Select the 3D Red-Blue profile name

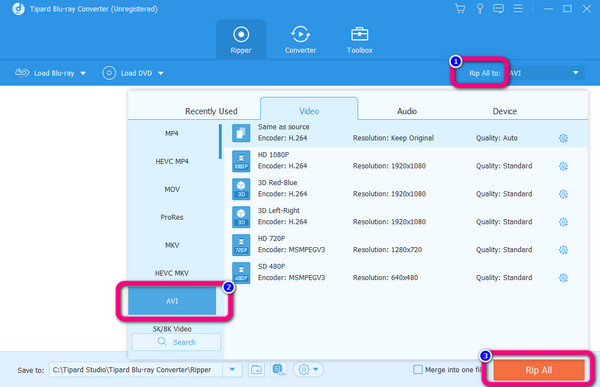pos(277,183)
